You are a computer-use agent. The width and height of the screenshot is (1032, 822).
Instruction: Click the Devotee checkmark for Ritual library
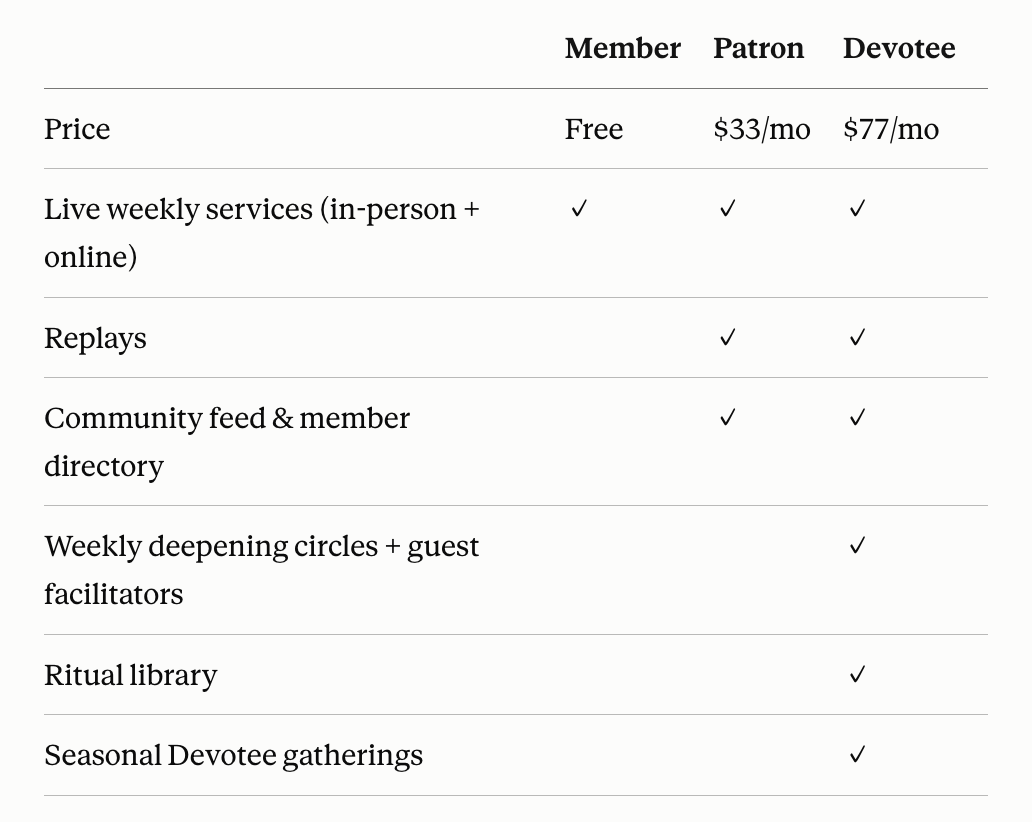coord(857,675)
